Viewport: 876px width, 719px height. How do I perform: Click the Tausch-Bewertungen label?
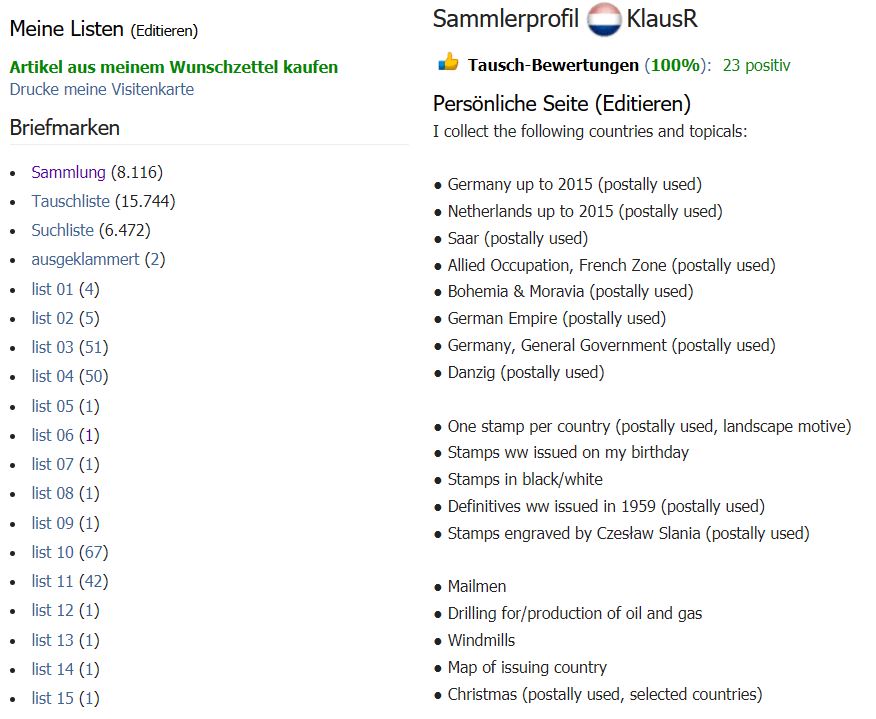pyautogui.click(x=553, y=65)
